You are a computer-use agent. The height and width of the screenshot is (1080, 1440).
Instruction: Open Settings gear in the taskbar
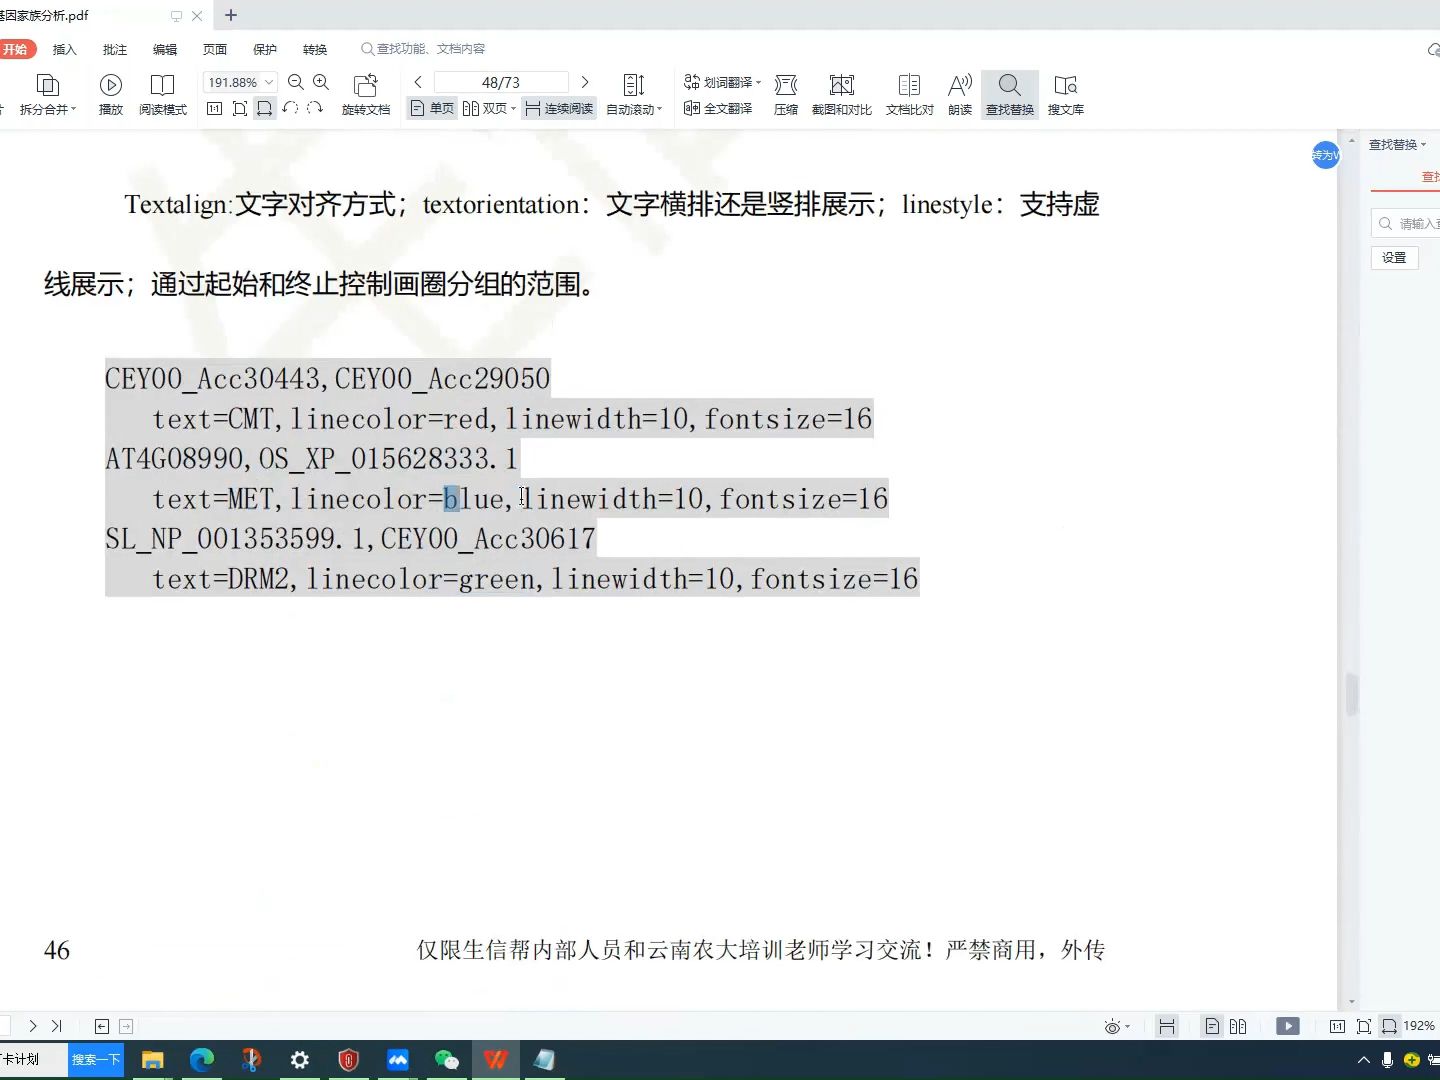(x=300, y=1060)
